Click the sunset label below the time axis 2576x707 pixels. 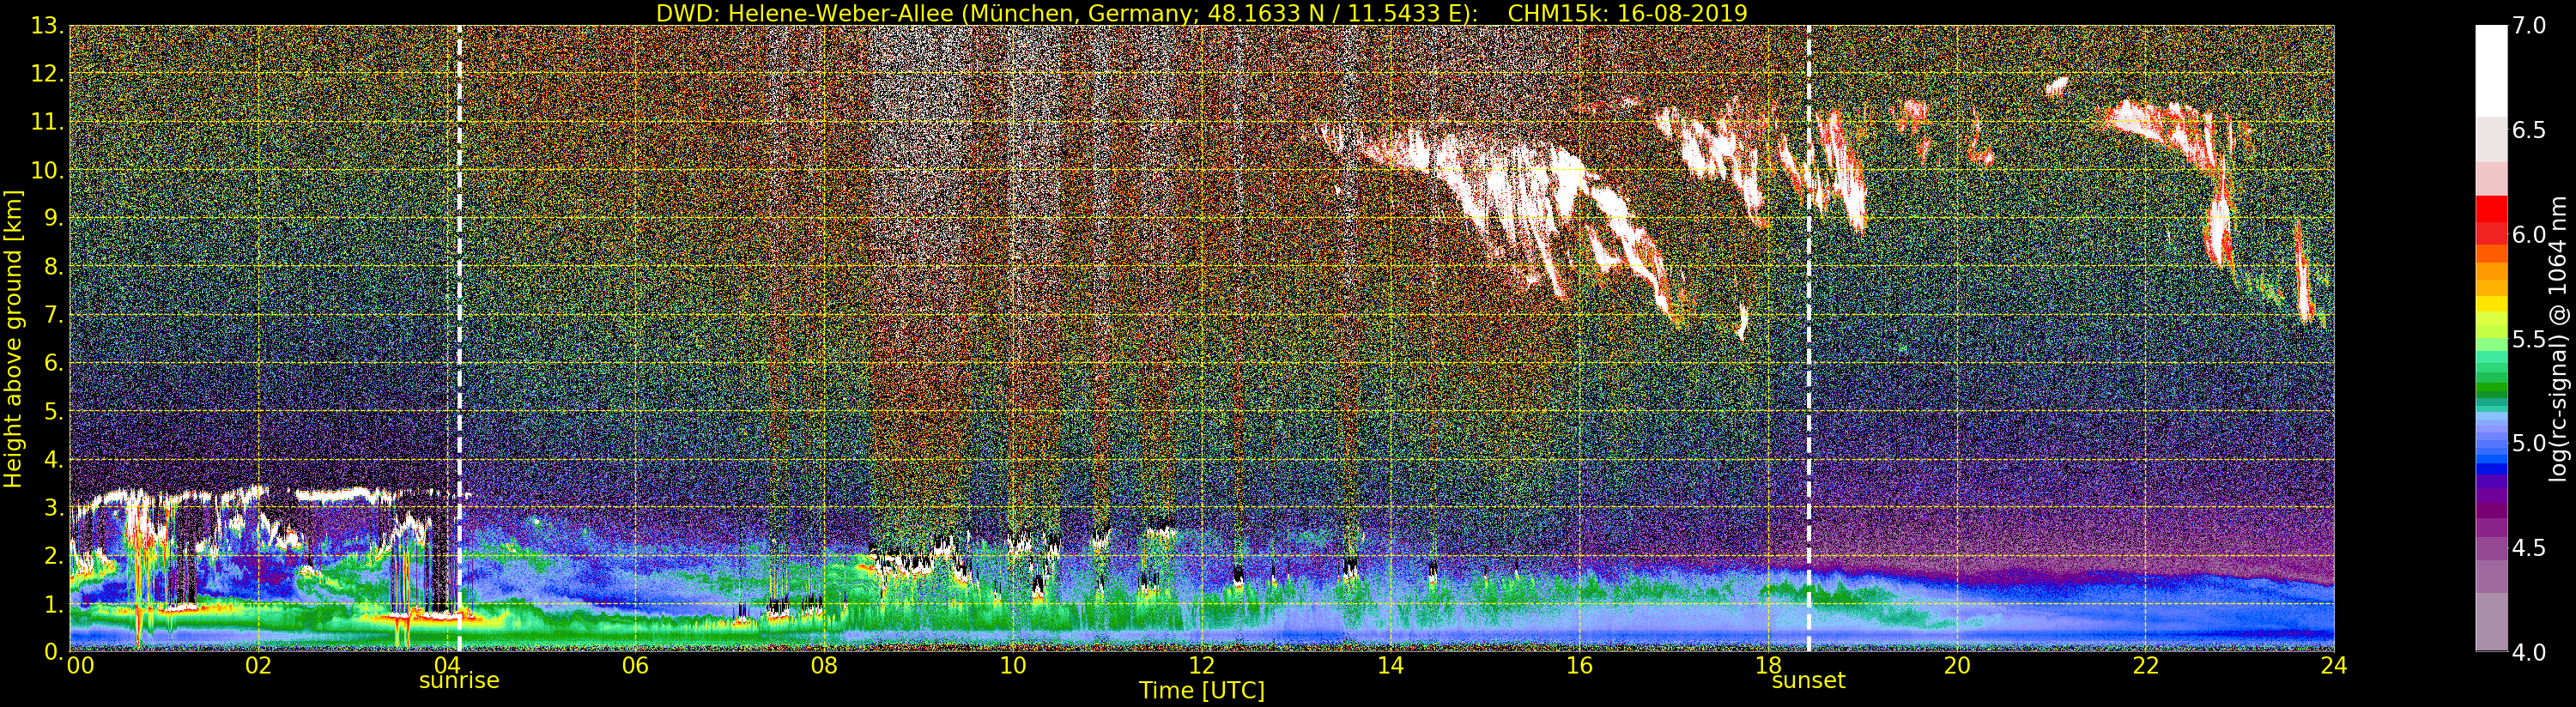[1808, 681]
